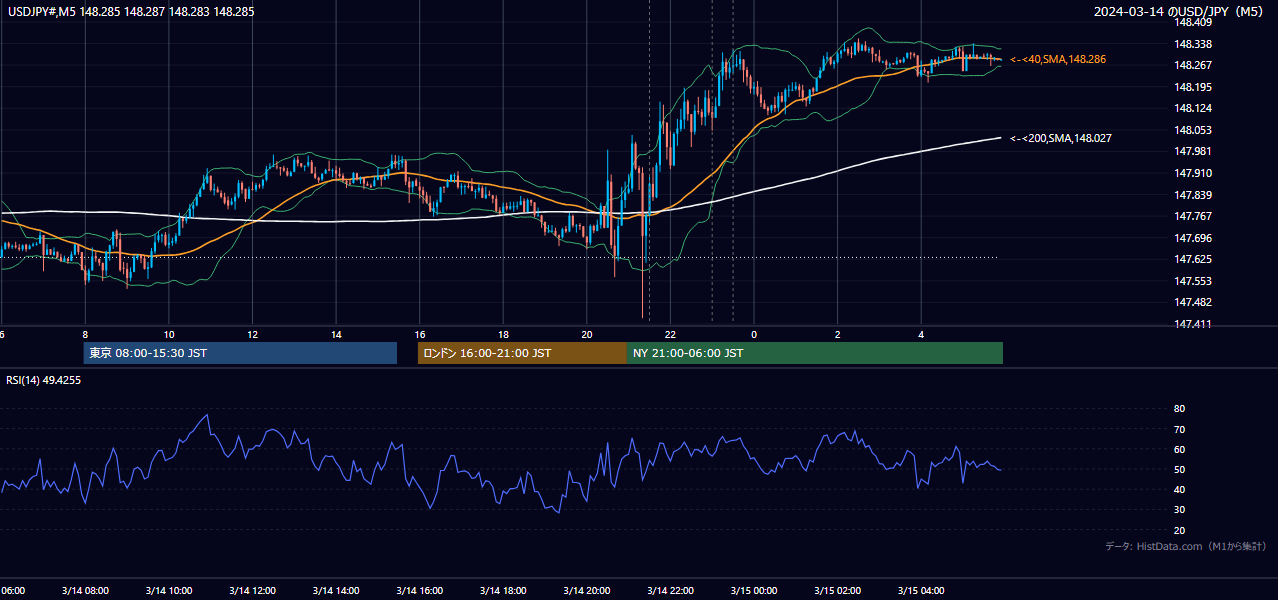Click the 3/15 00:00 time axis label
Screen dimensions: 1278x600
point(754,591)
